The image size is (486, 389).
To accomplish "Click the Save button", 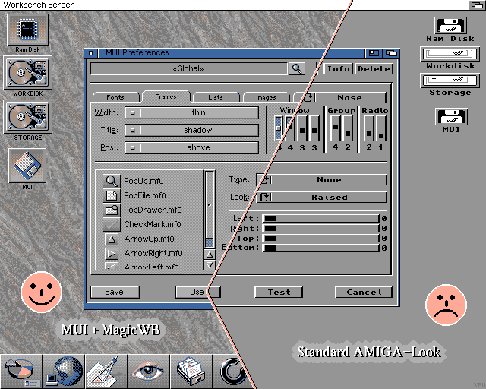I will click(x=115, y=292).
